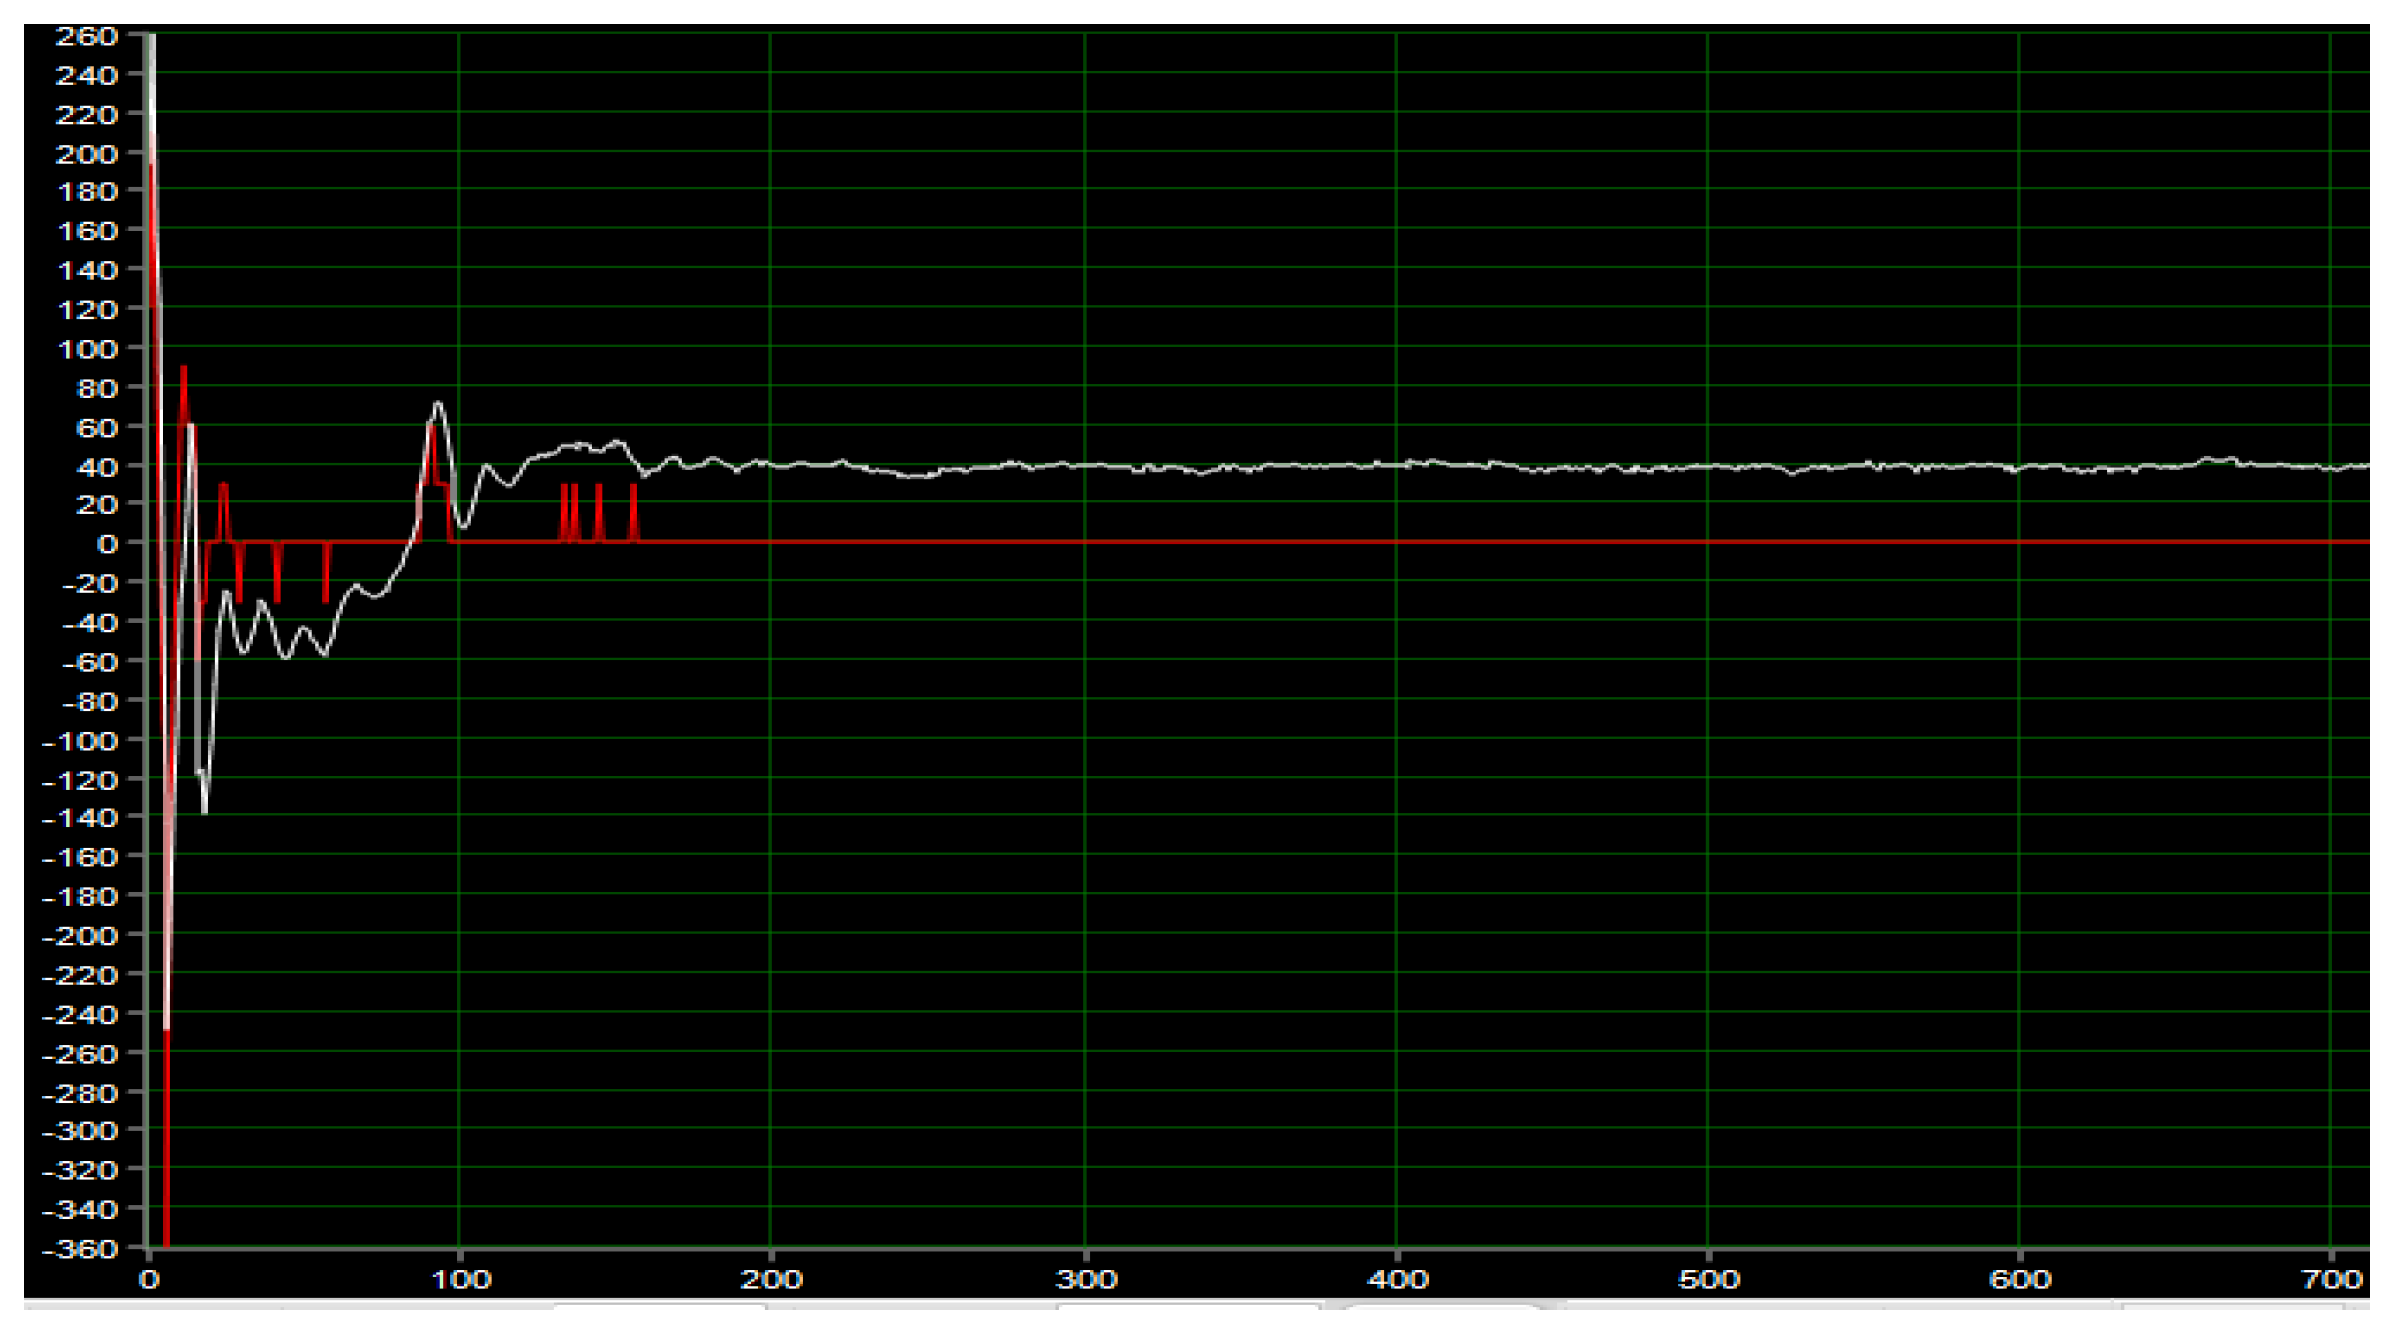Click the 100 label on y-axis
Screen dimensions: 2396x1319
click(x=86, y=348)
